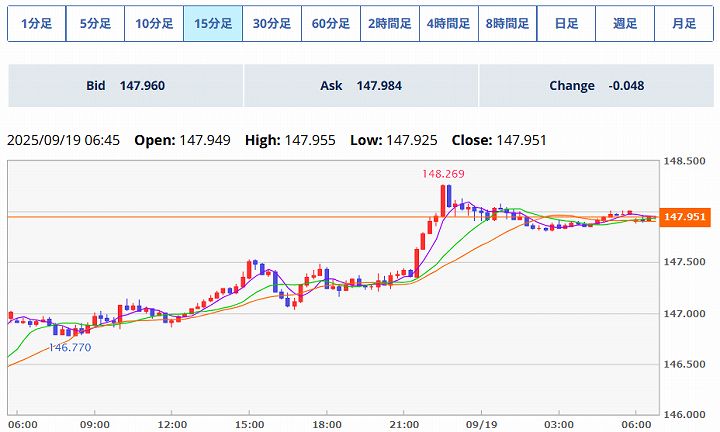Select the 5分足 chart tab
720x432 pixels.
96,23
